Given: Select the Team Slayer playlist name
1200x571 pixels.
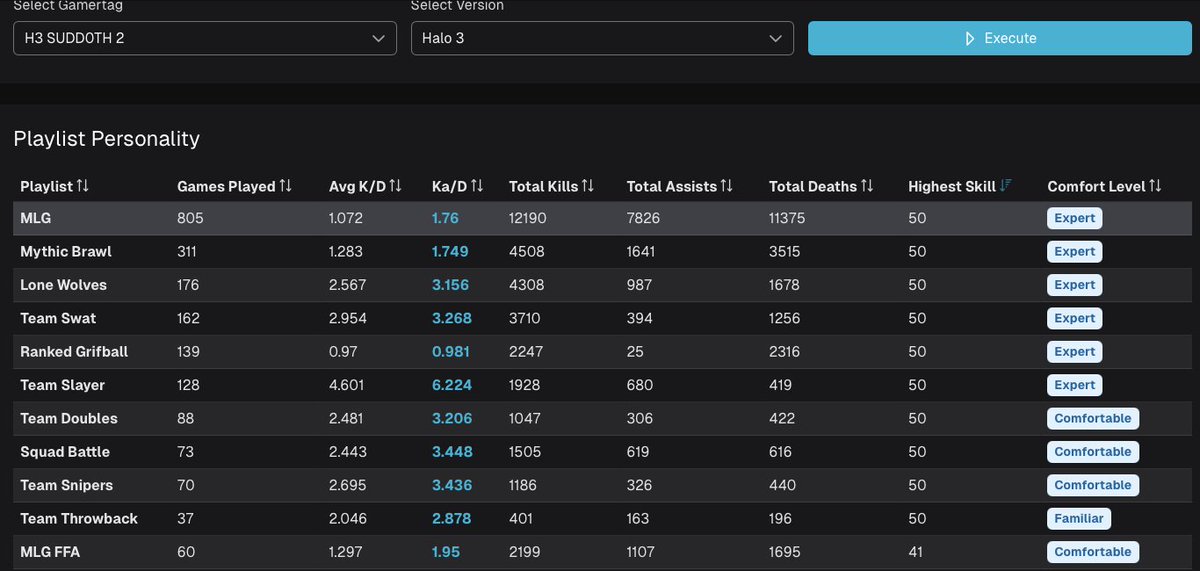Looking at the screenshot, I should 62,385.
